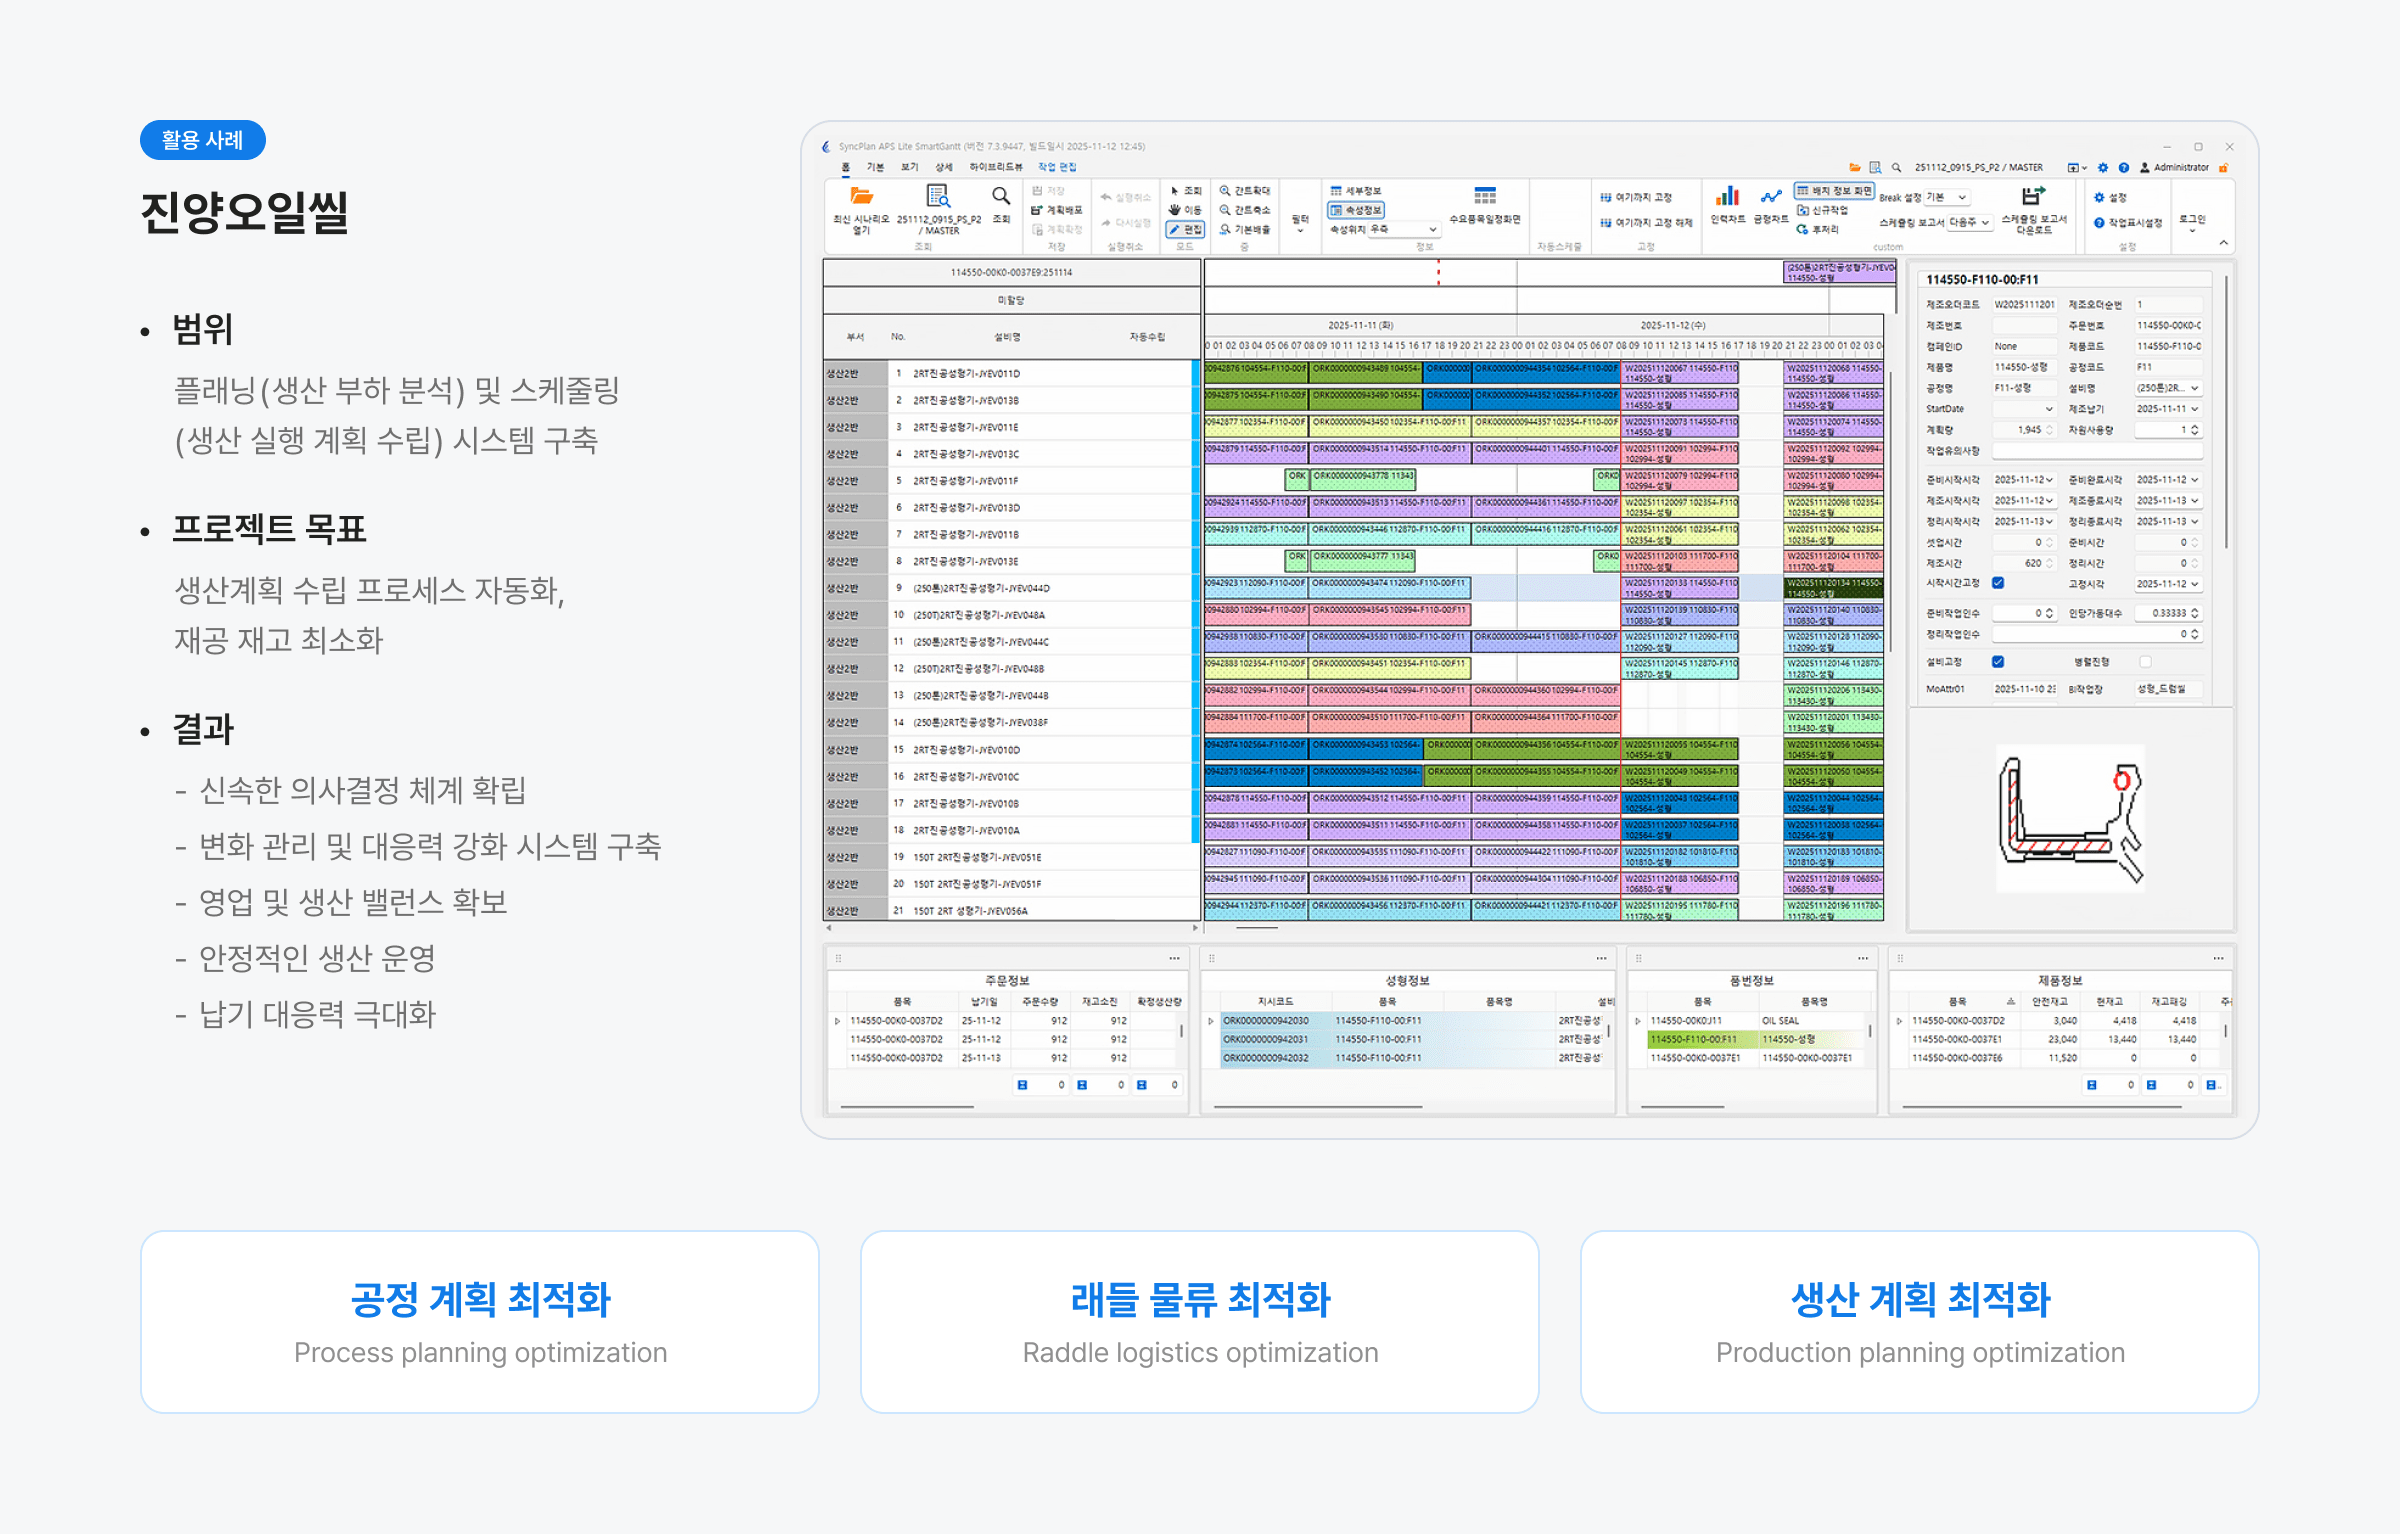Click the 계획배포 button
This screenshot has height=1534, width=2400.
coord(1057,210)
